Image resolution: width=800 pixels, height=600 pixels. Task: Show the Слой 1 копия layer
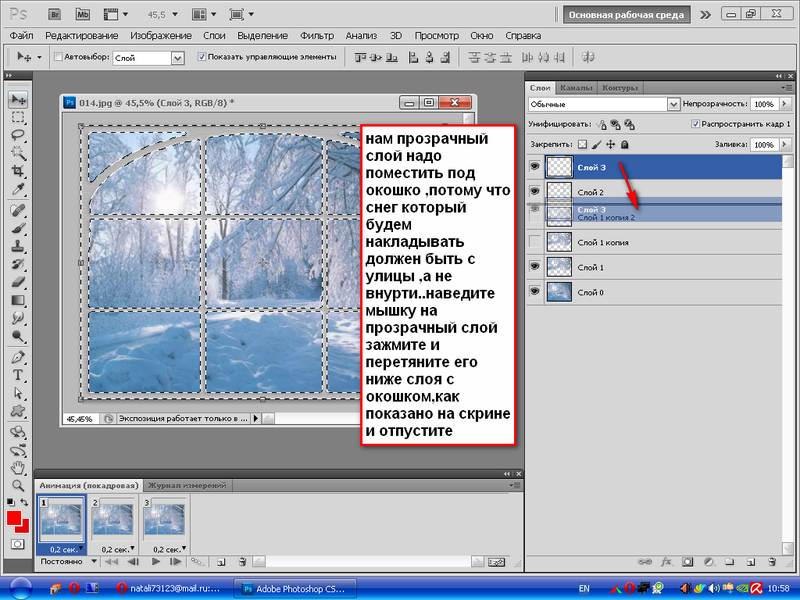[x=535, y=241]
